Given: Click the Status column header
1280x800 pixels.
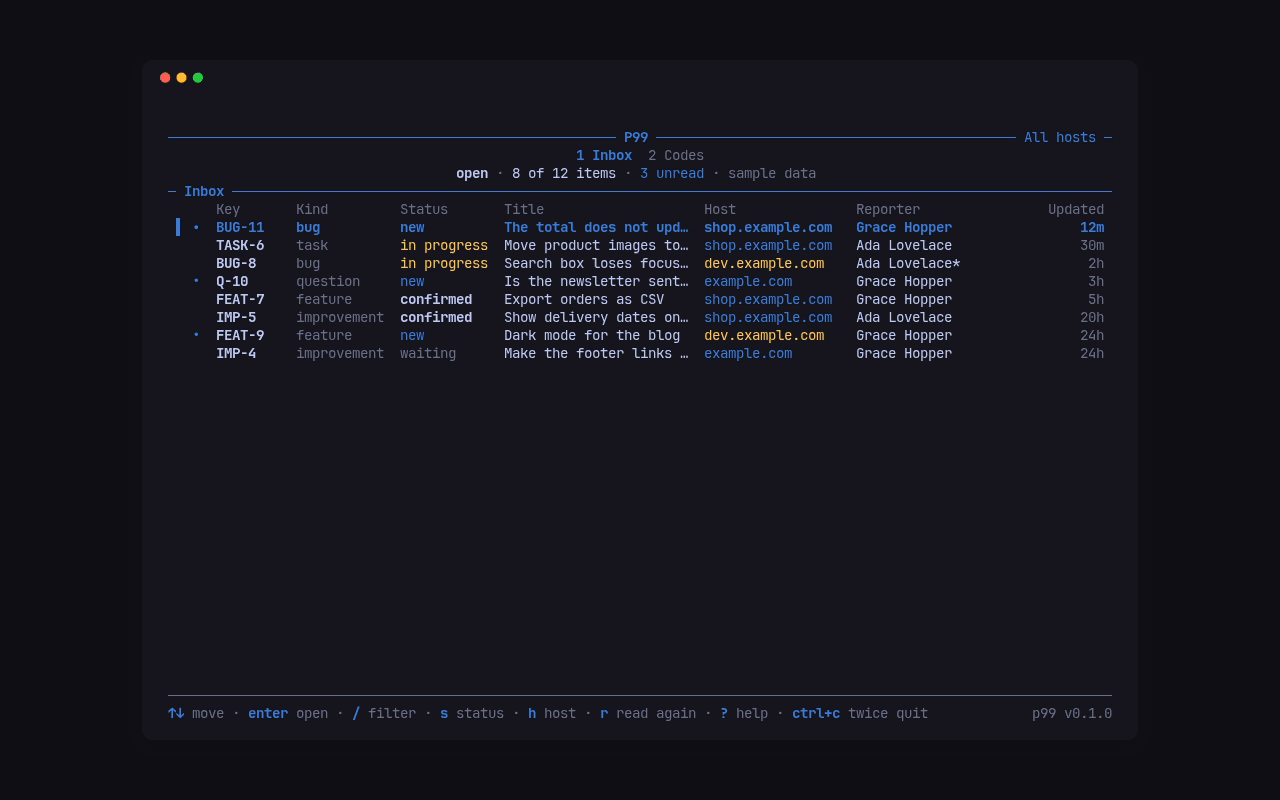Looking at the screenshot, I should [x=424, y=209].
